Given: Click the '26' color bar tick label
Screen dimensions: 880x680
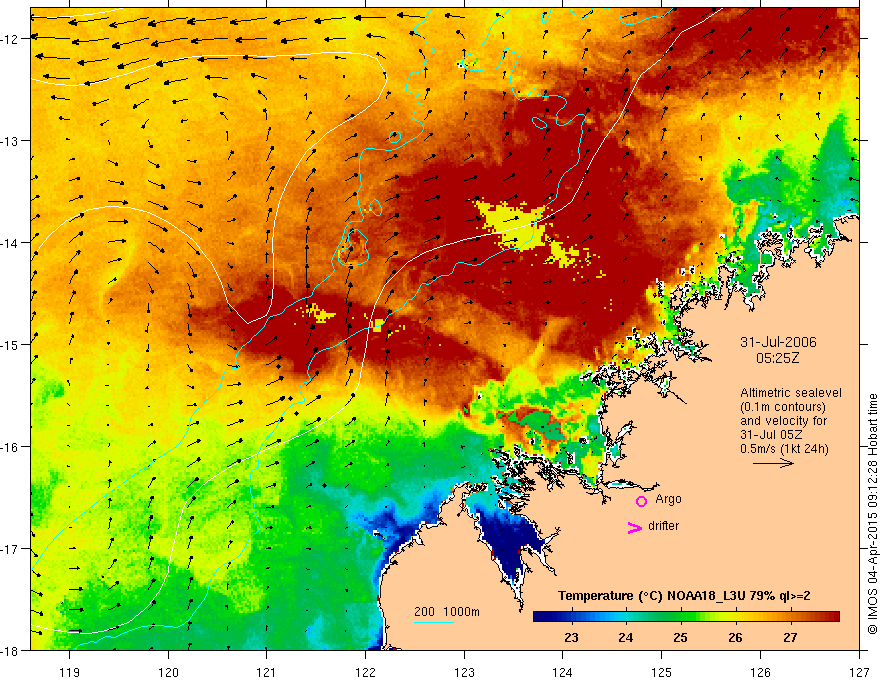Looking at the screenshot, I should (x=735, y=637).
